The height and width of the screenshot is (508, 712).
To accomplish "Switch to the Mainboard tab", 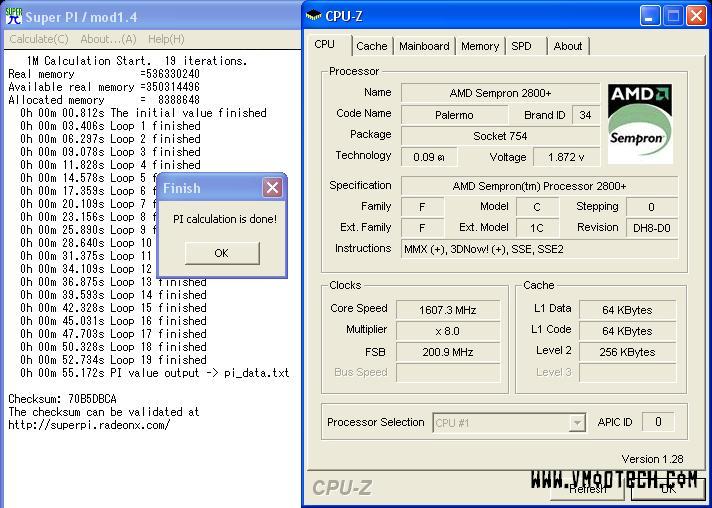I will tap(424, 46).
